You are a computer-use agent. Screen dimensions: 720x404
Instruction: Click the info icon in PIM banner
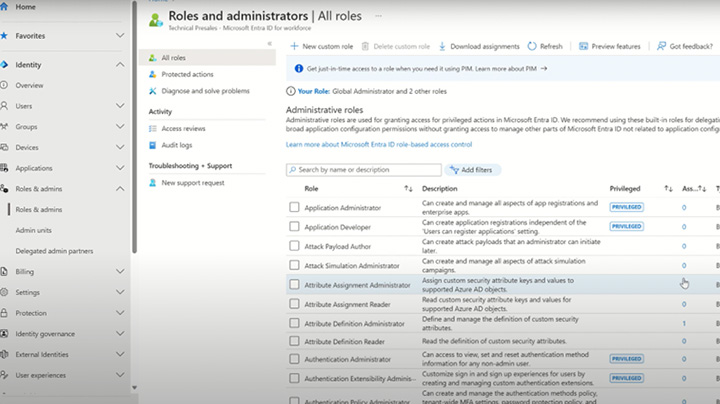point(298,68)
